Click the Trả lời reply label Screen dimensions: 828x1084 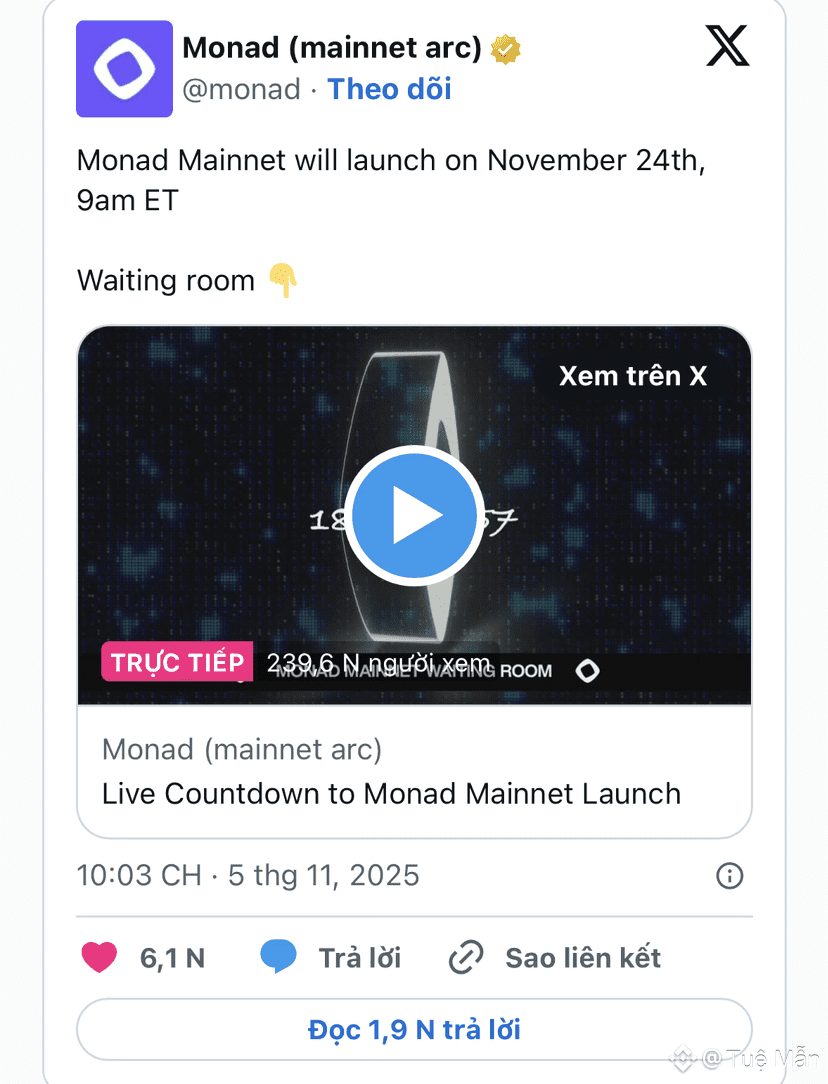click(359, 958)
